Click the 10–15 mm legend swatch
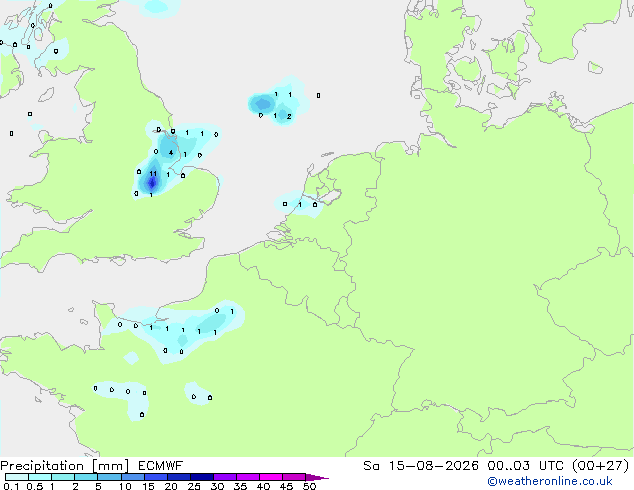 [132, 477]
